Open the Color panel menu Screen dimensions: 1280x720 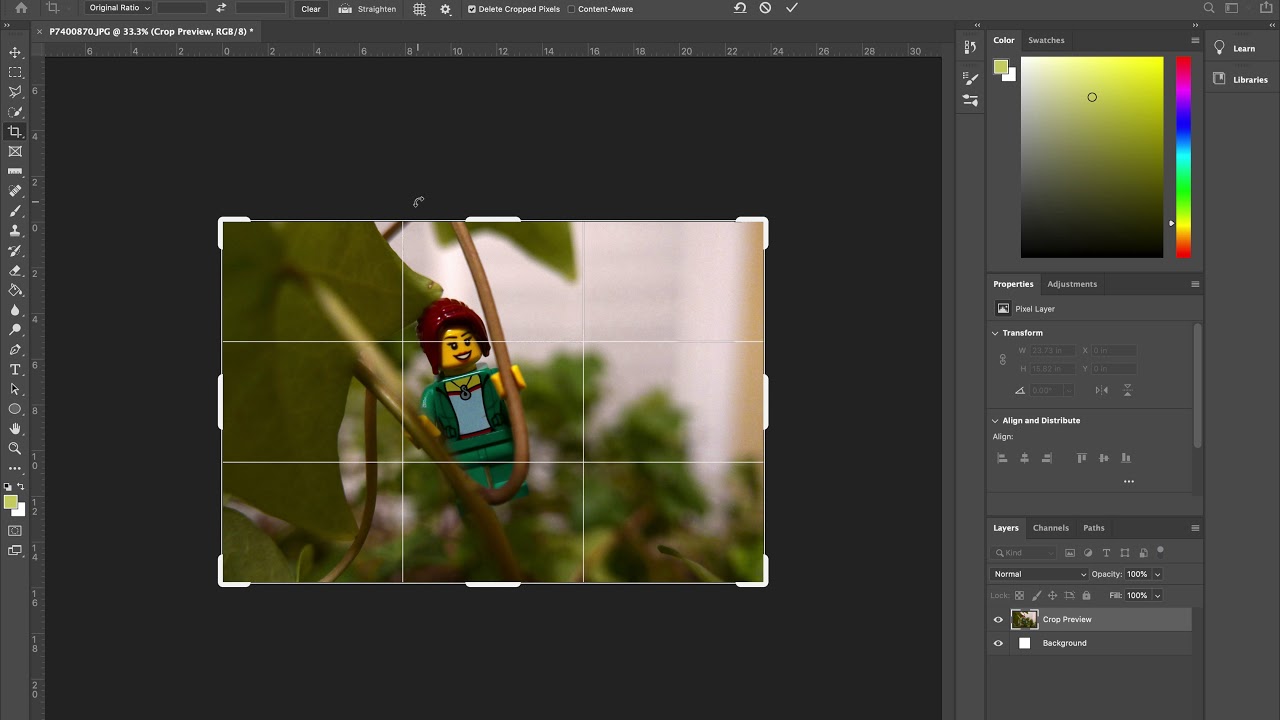1195,40
